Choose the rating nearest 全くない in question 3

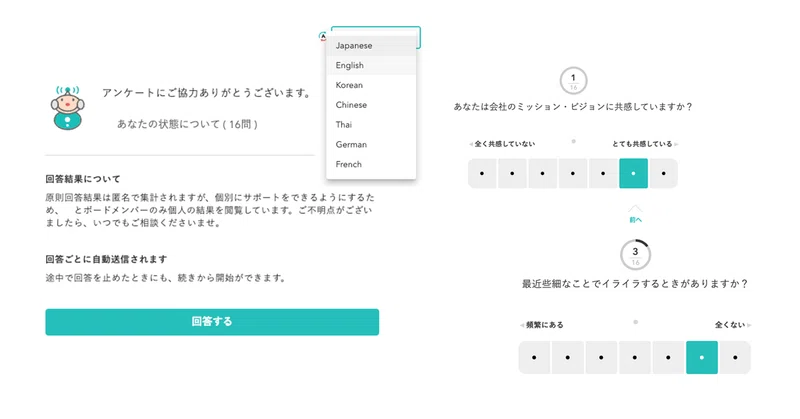735,358
